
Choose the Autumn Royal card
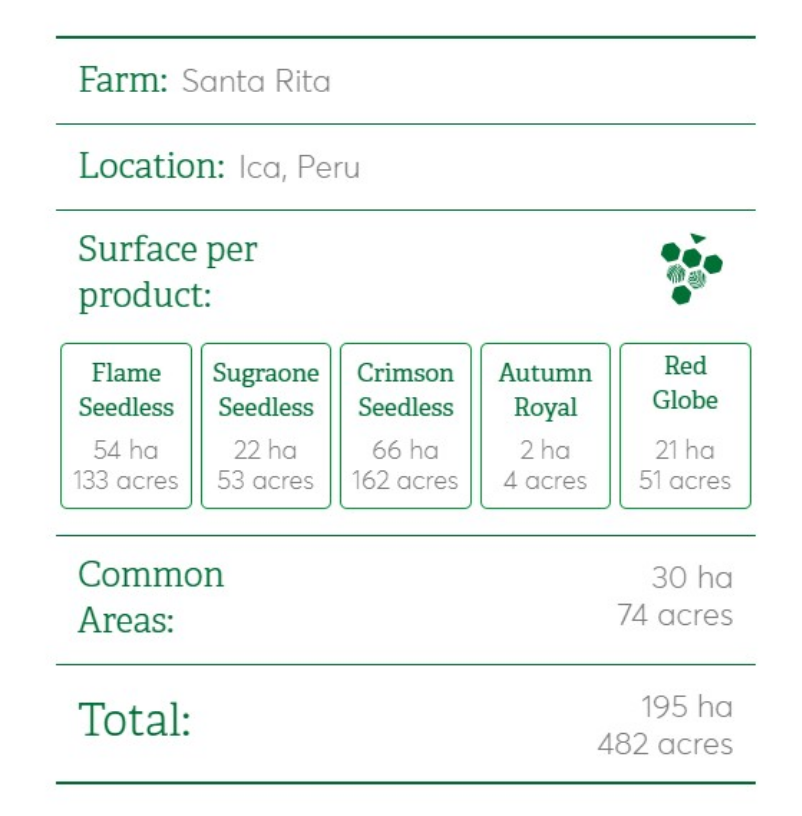(x=545, y=426)
